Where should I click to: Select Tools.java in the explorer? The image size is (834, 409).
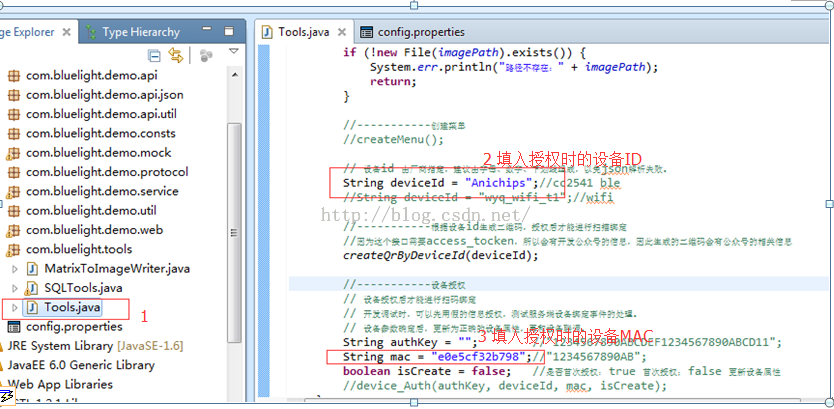(x=72, y=307)
